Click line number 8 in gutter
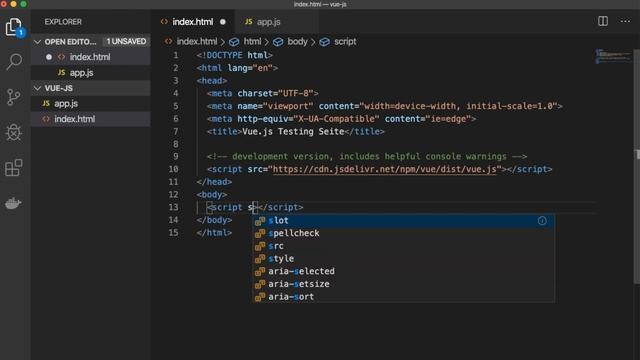640x360 pixels. [176, 144]
